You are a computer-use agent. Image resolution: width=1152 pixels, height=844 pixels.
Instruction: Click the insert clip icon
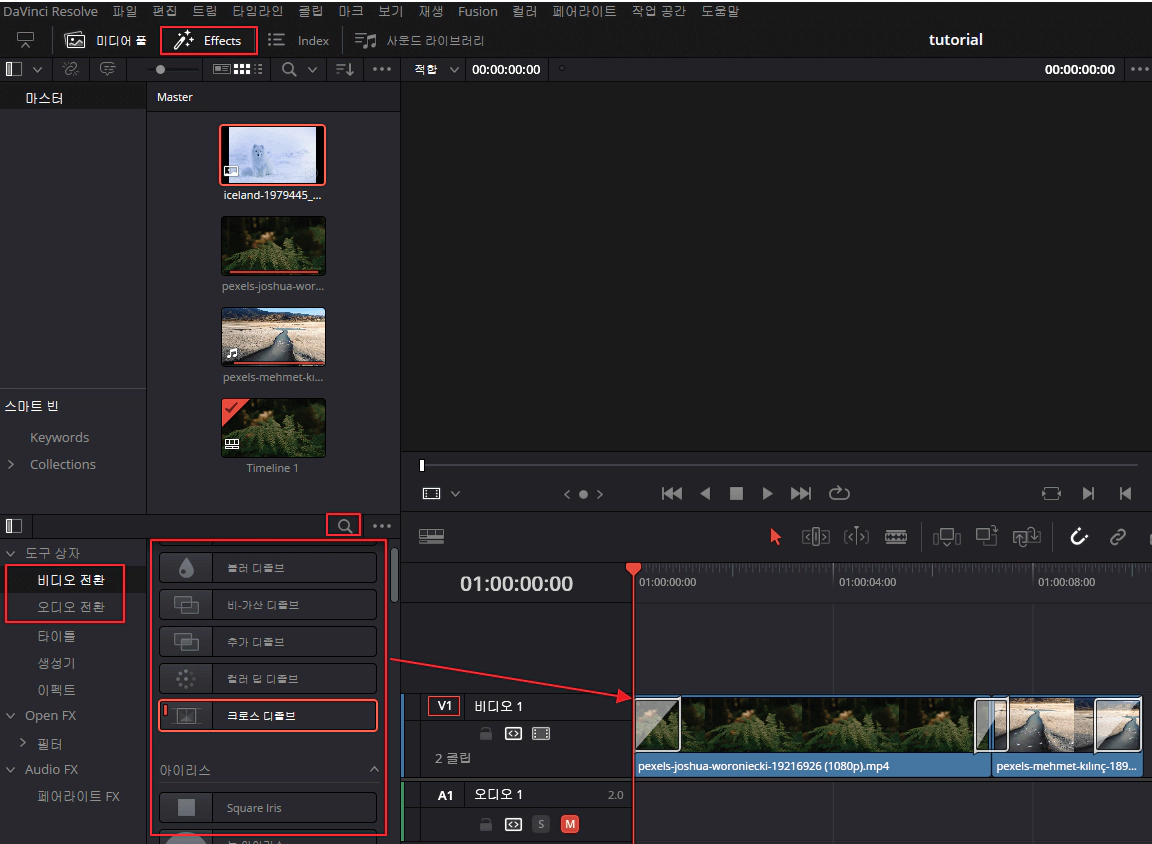click(946, 537)
